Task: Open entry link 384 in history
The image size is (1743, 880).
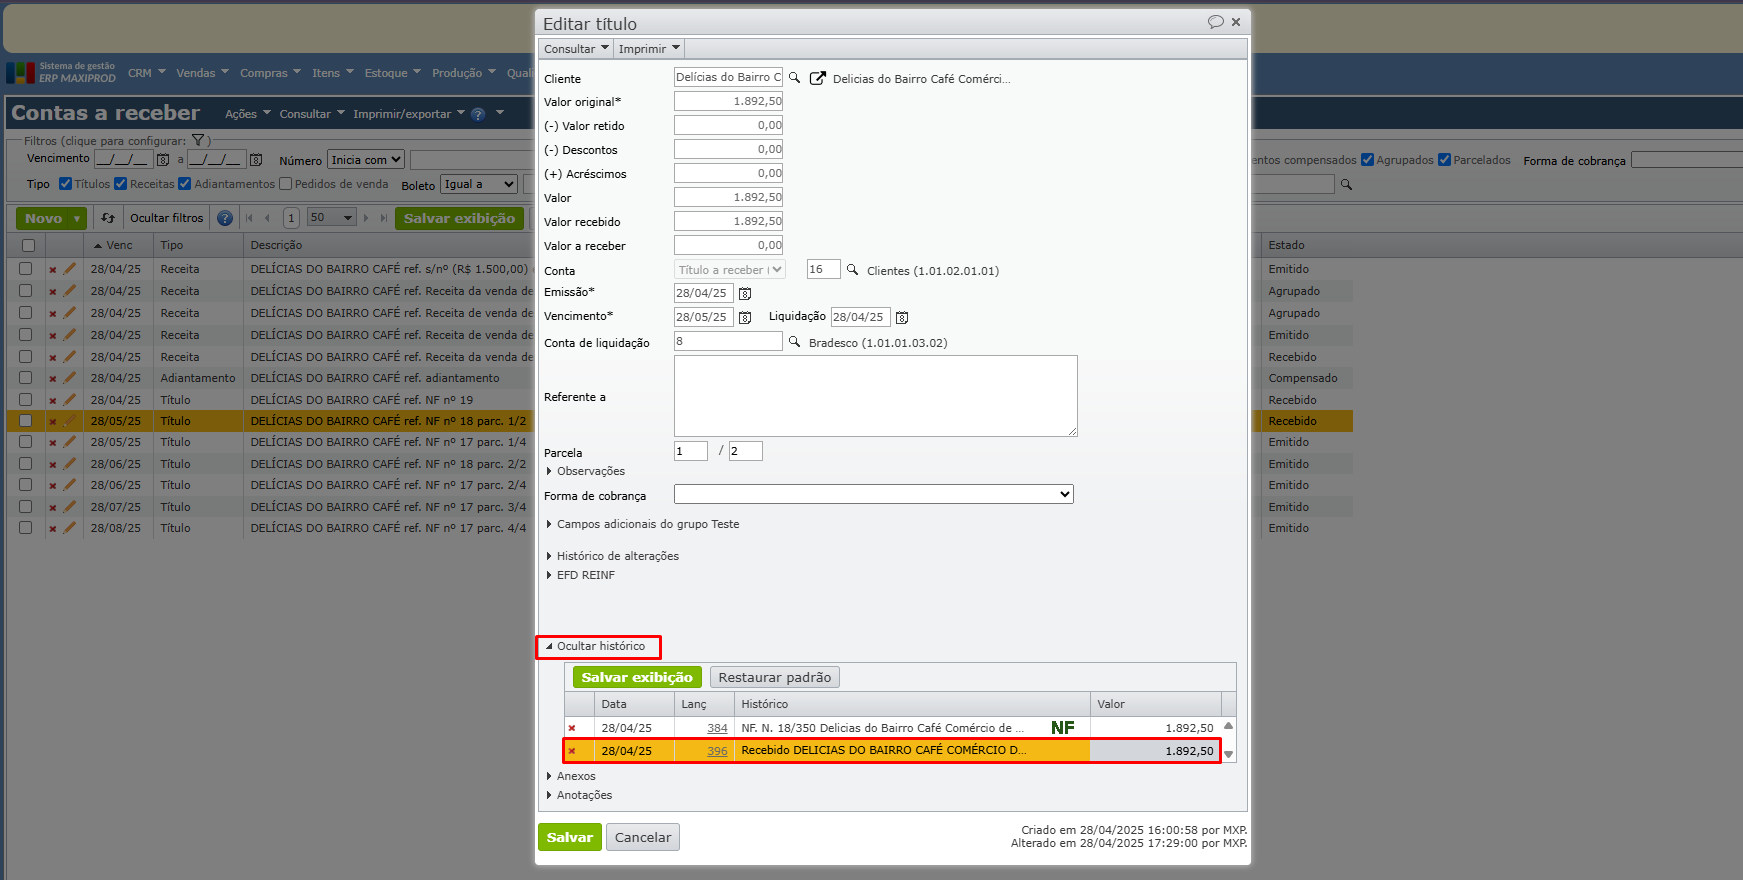Action: 717,728
